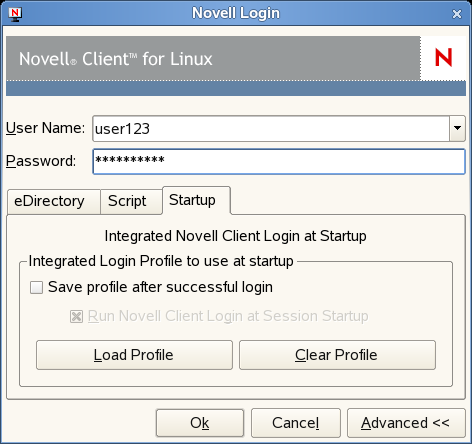
Task: Click the User Name input field
Action: point(271,129)
